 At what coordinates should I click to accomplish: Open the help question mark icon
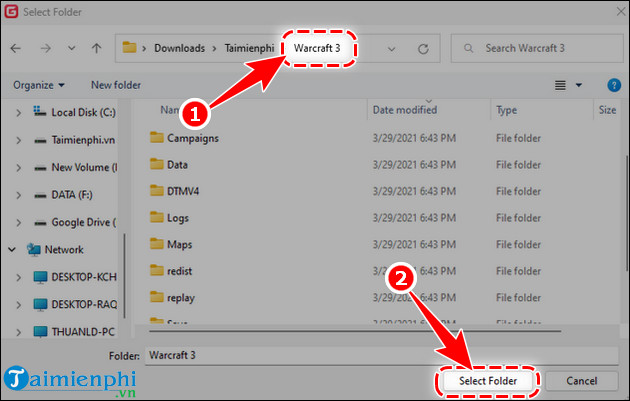tap(614, 85)
